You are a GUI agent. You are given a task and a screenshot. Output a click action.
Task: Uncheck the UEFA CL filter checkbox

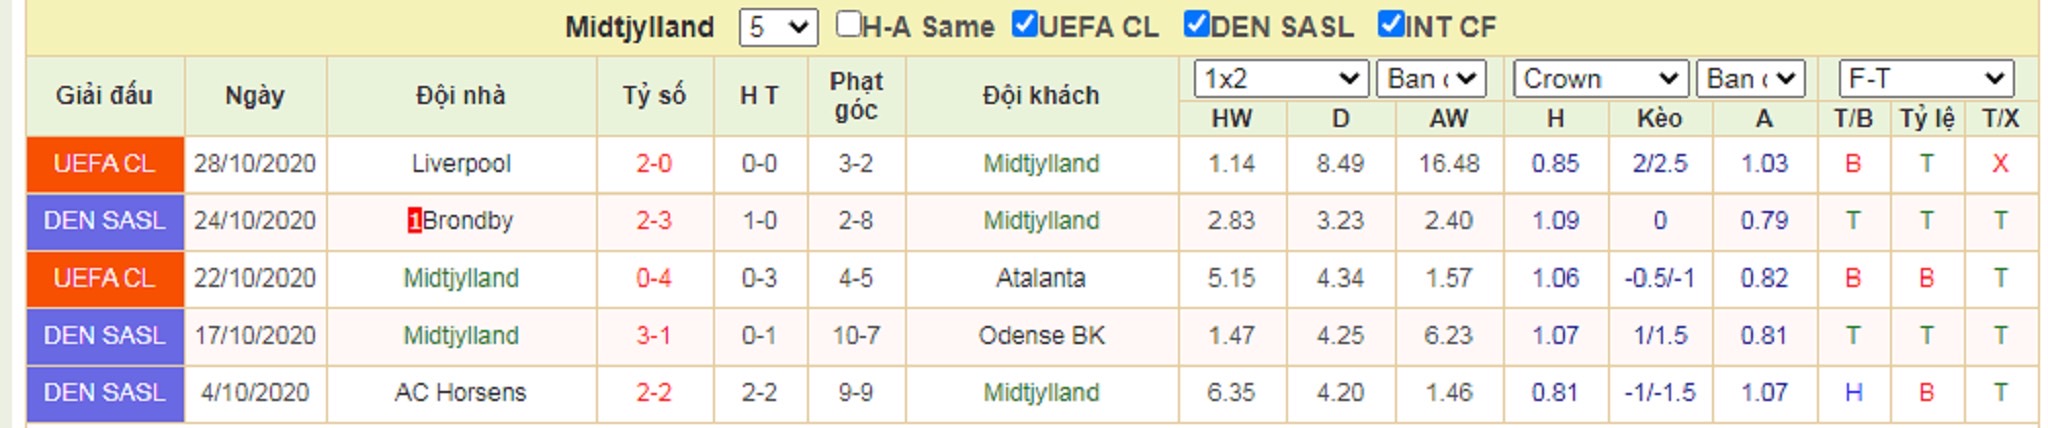point(1024,24)
